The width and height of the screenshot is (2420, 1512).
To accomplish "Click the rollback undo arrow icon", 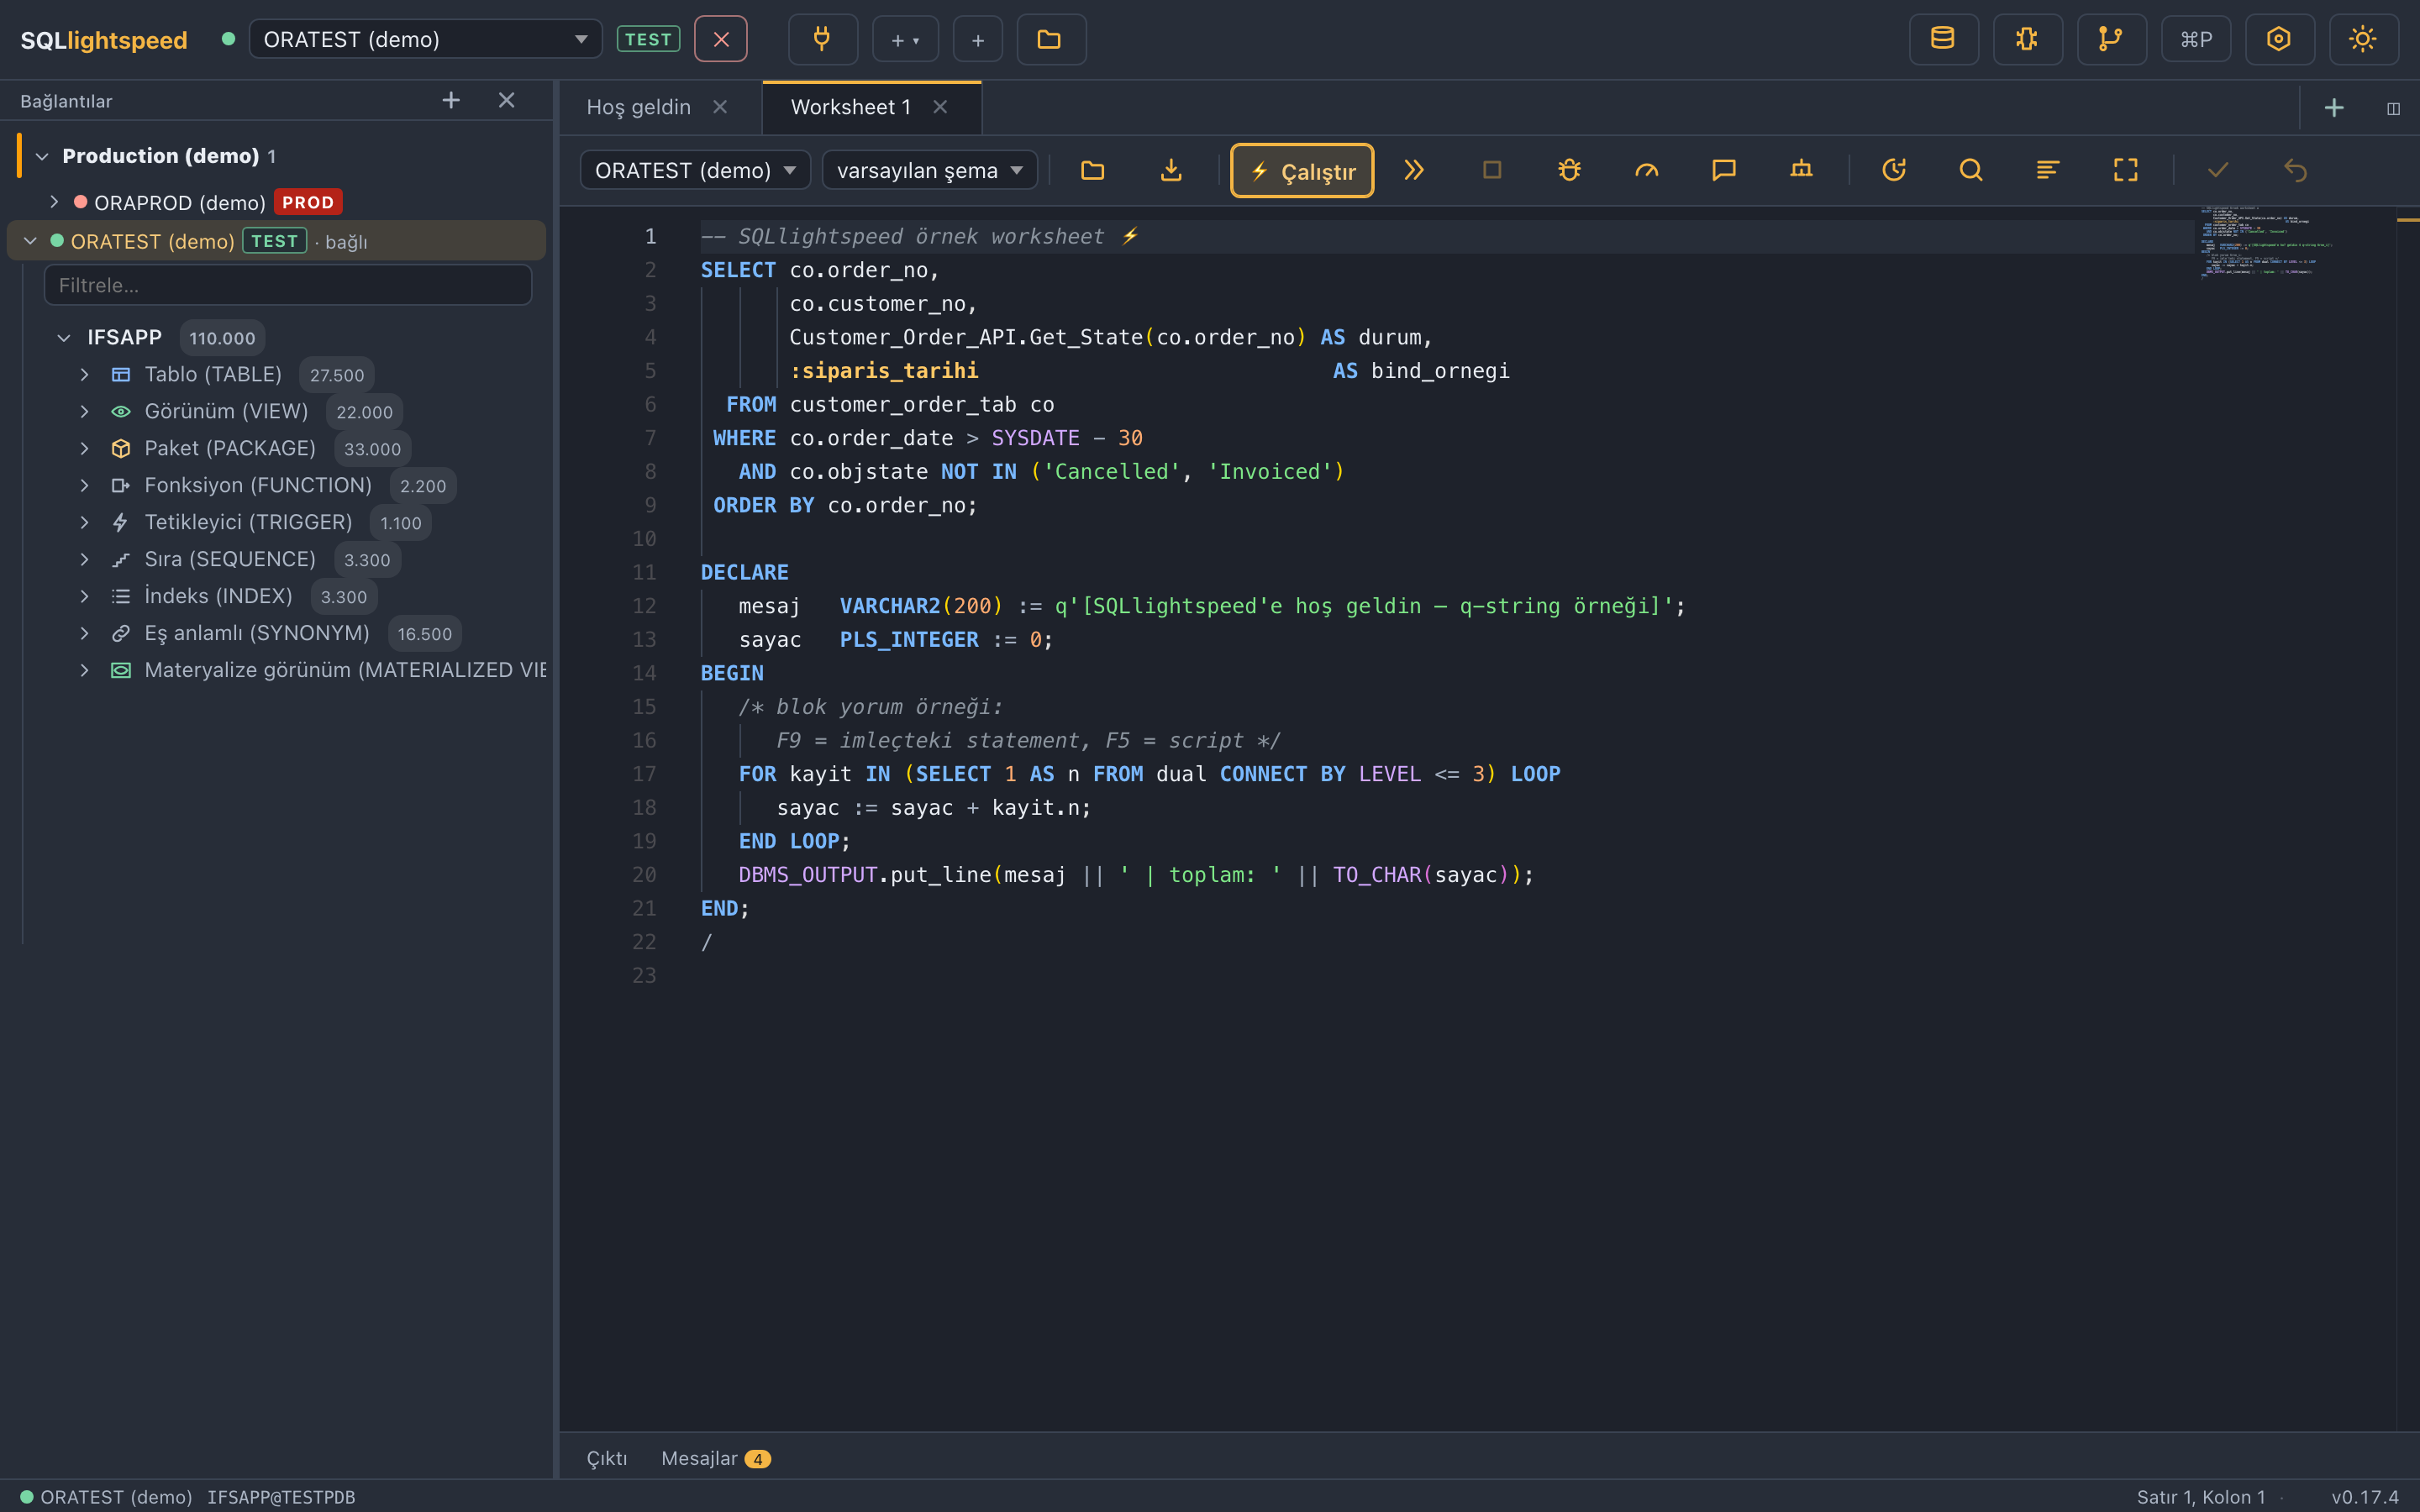I will (2295, 170).
